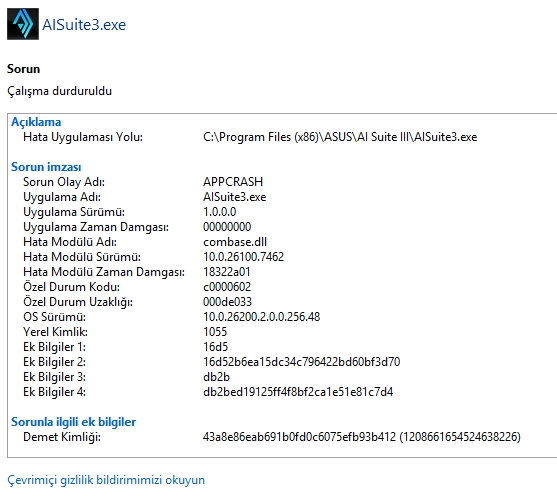Click the 'Hata Modülü Zaman Damgası' label
557x496 pixels.
[x=104, y=272]
